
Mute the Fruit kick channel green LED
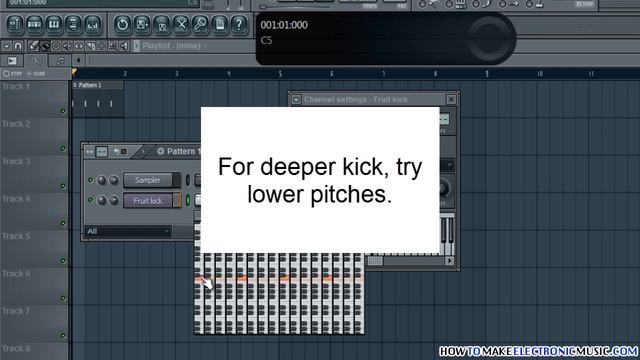click(91, 200)
